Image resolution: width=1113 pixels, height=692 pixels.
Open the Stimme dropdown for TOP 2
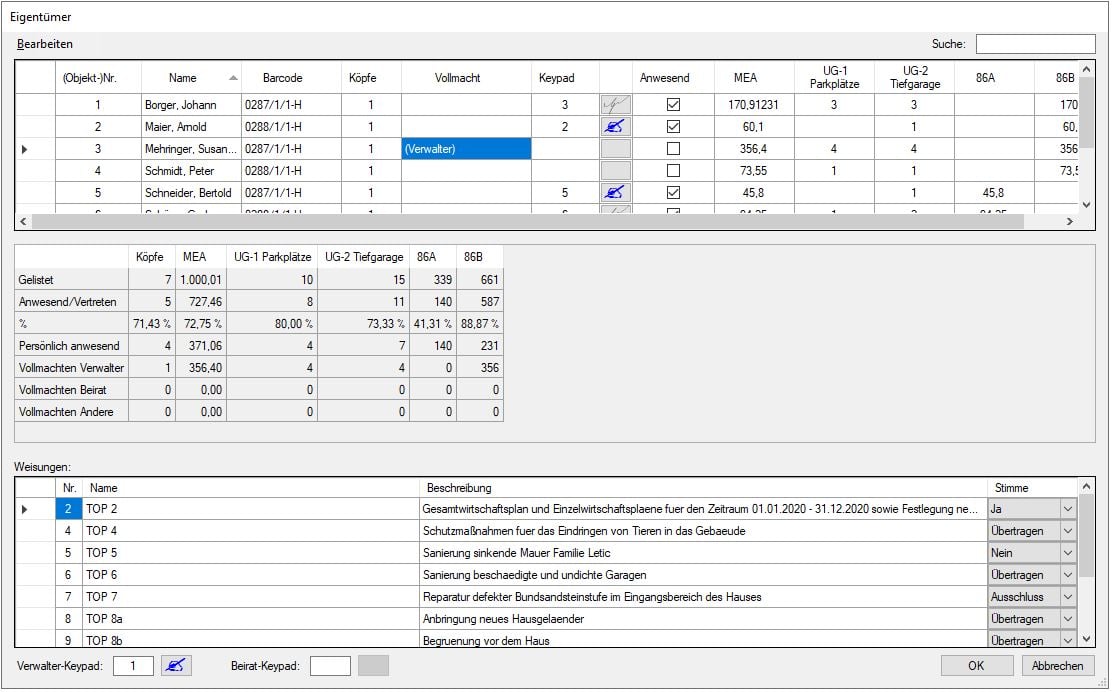1068,509
